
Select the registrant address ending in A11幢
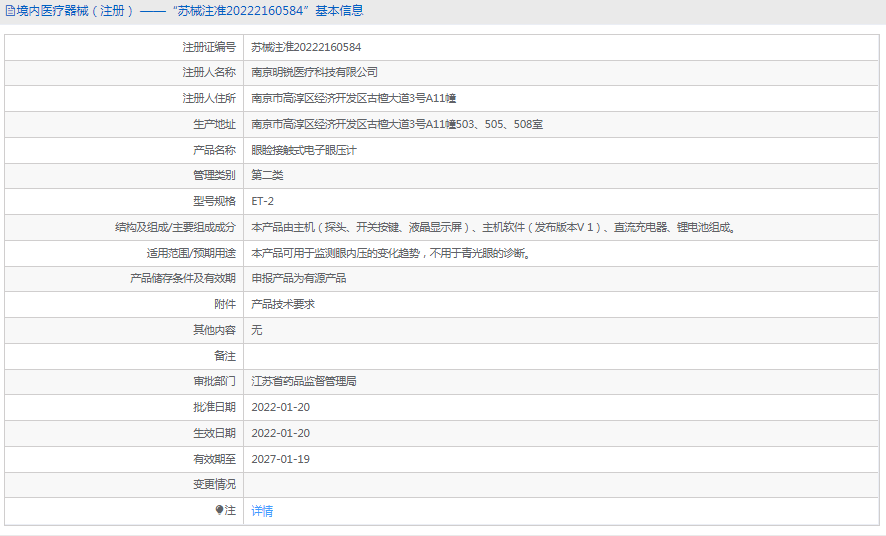(354, 98)
